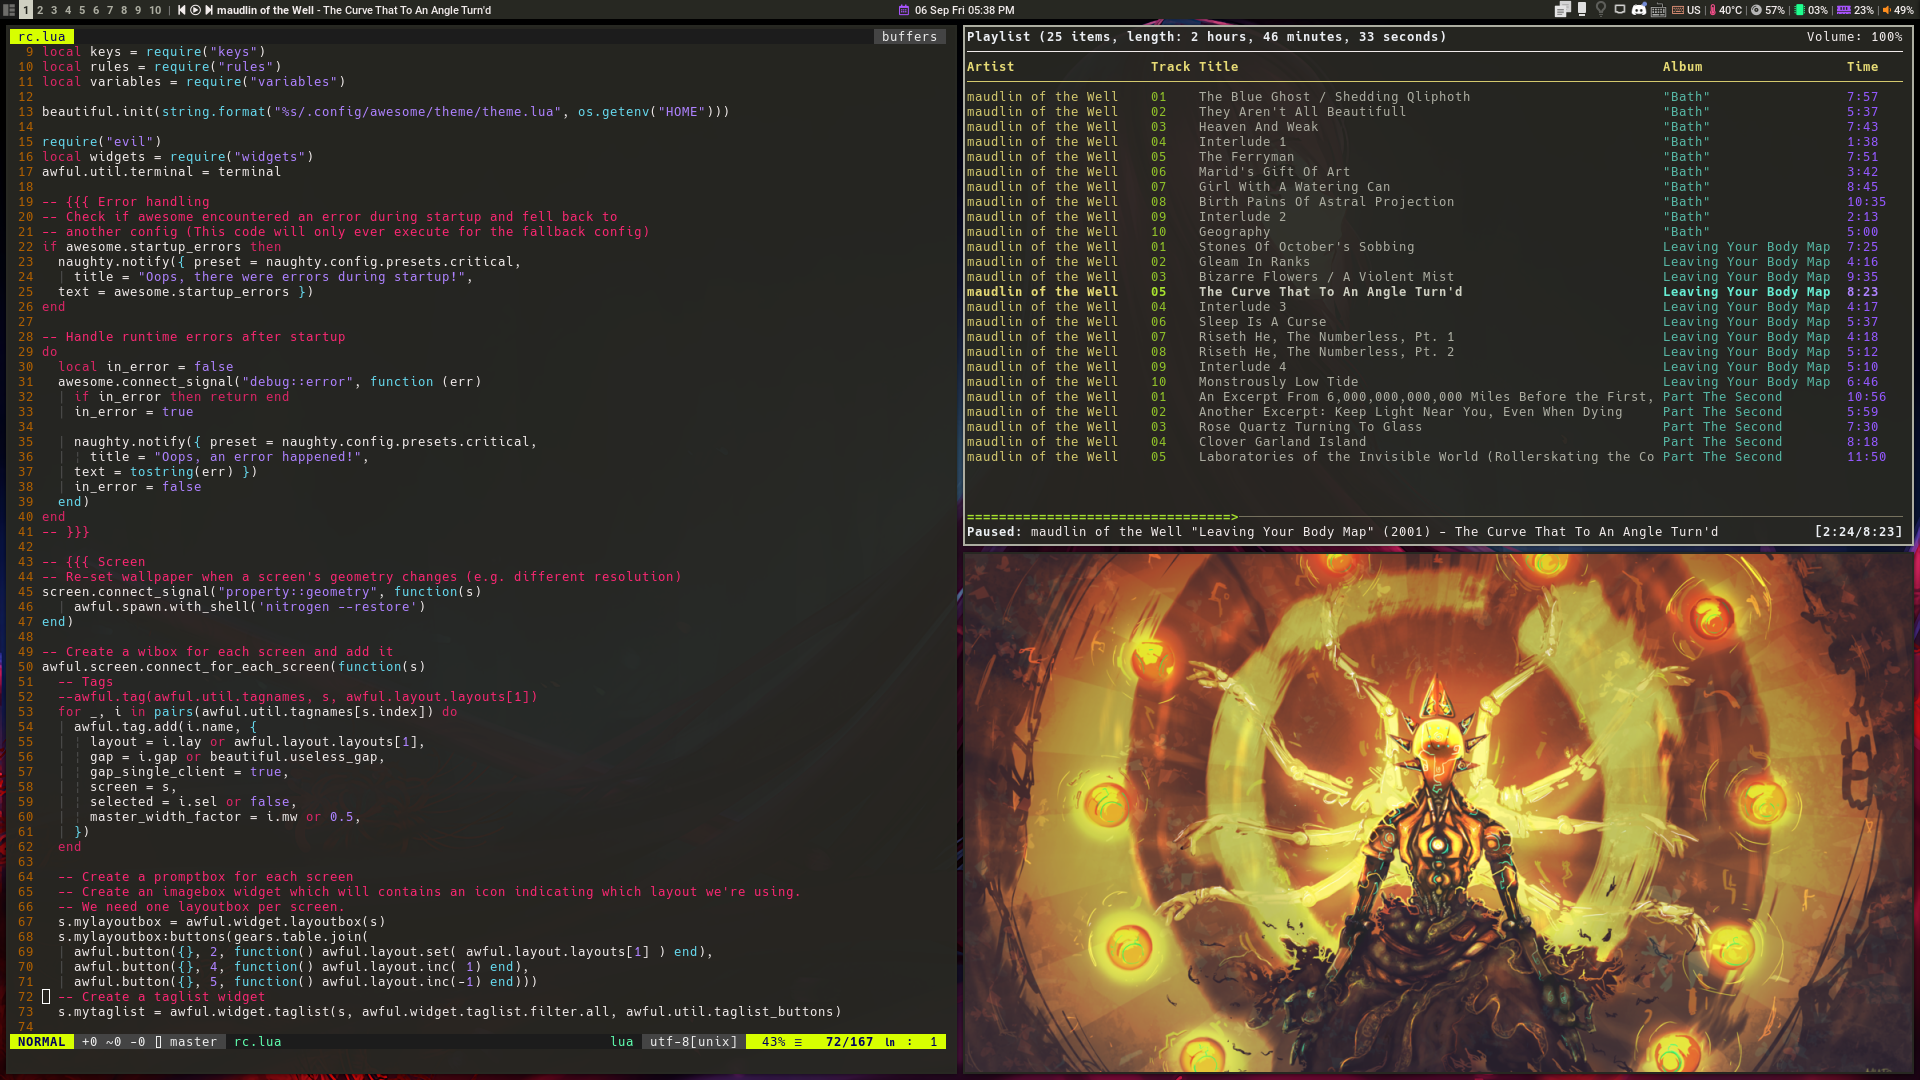Click the orange speaker volume icon
Viewport: 1920px width, 1080px height.
point(1886,10)
